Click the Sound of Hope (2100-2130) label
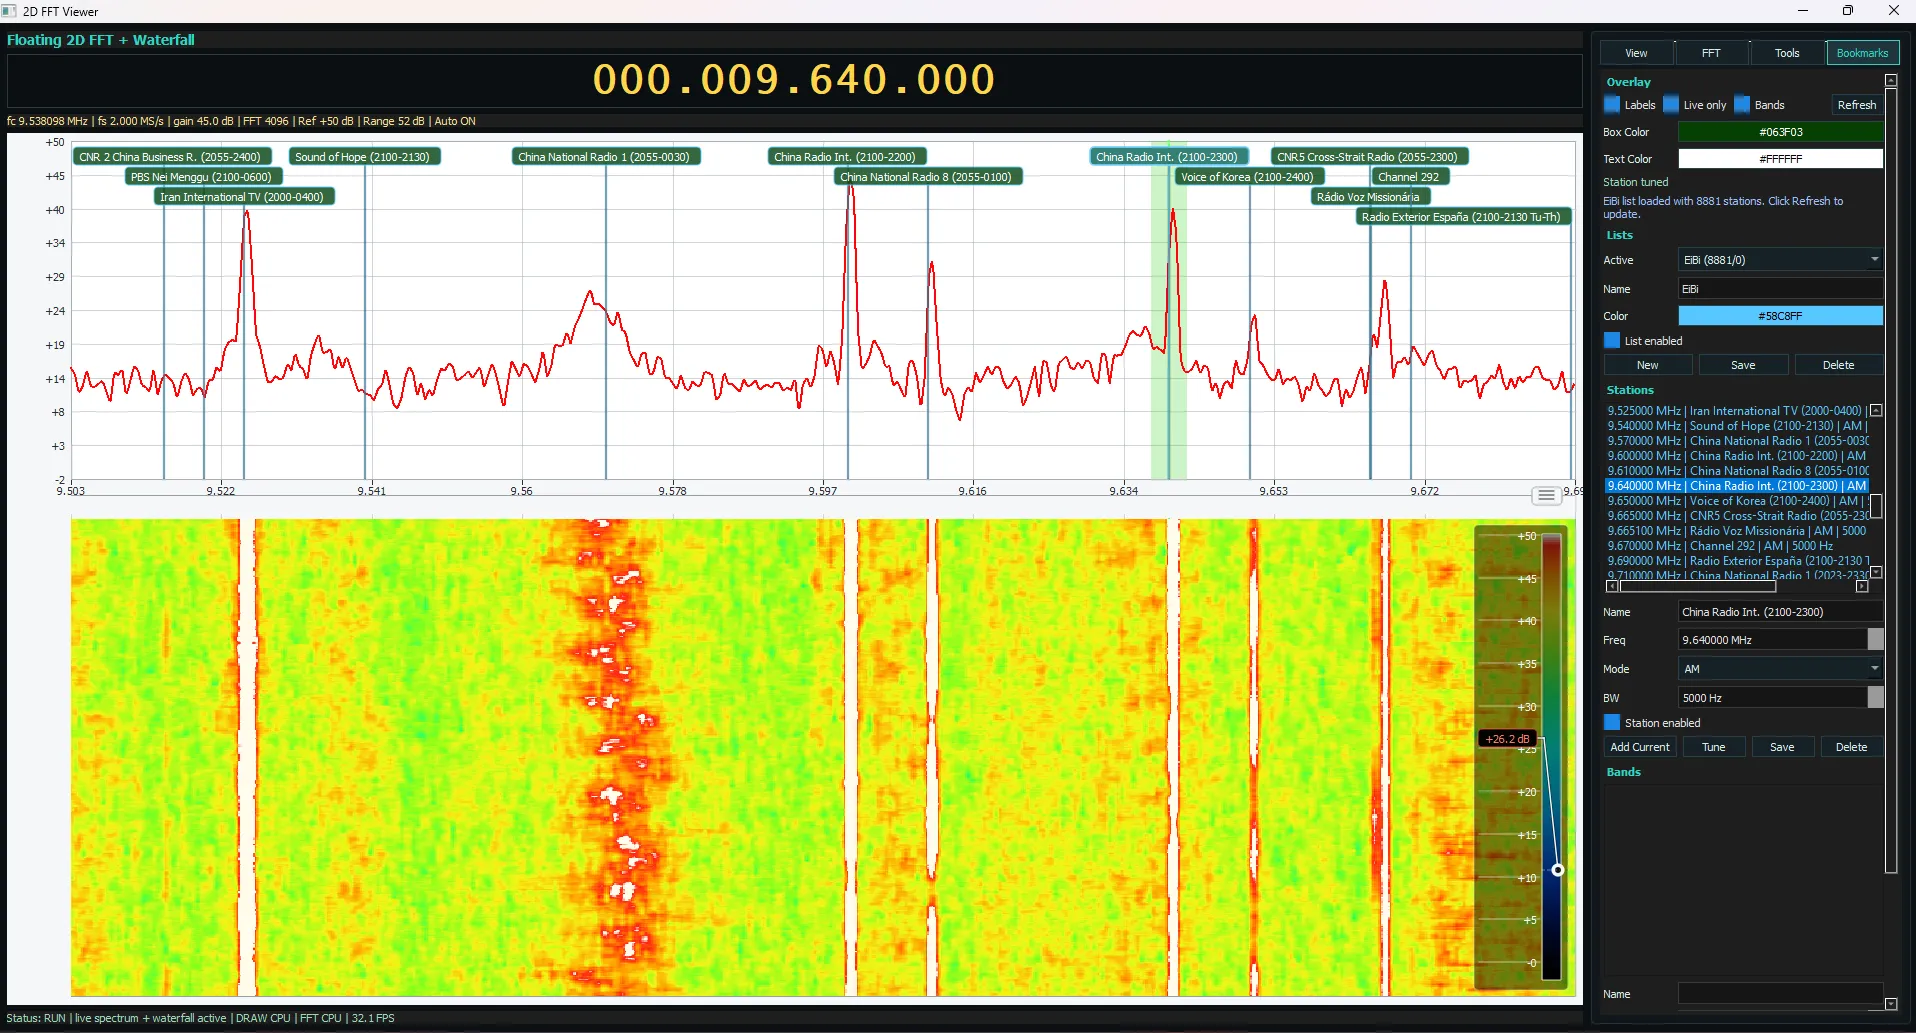This screenshot has width=1916, height=1033. coord(363,157)
